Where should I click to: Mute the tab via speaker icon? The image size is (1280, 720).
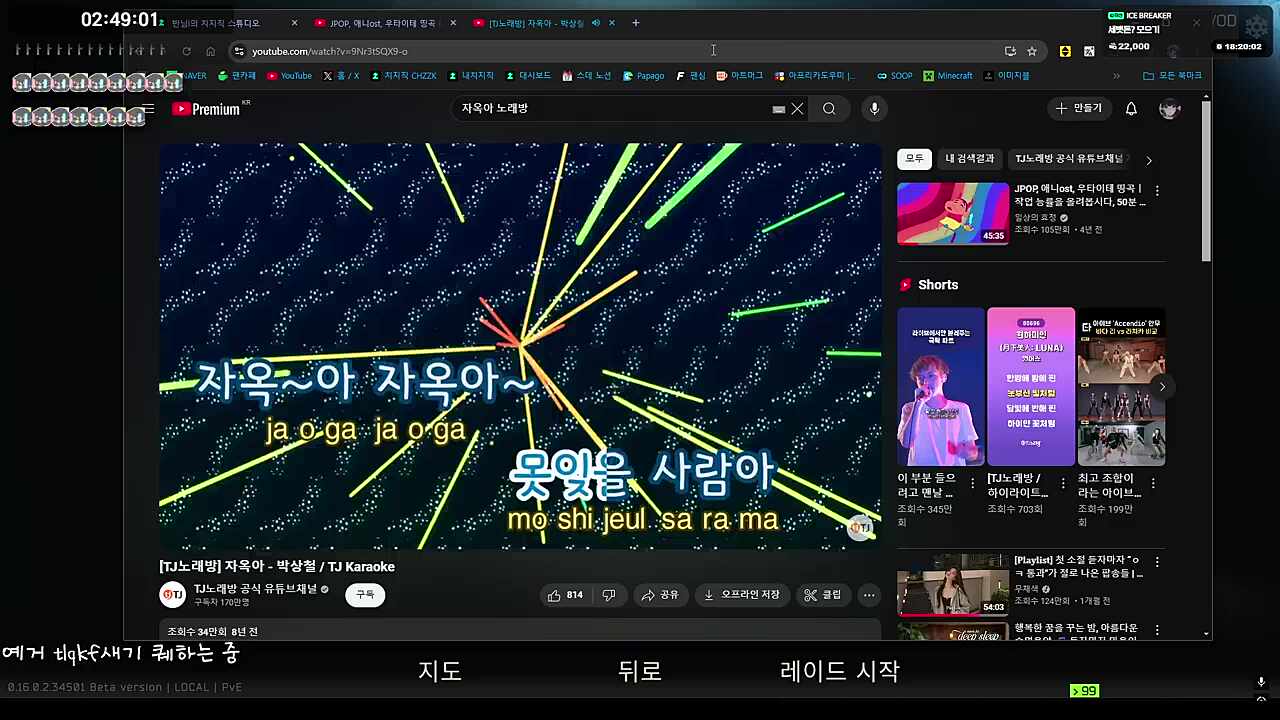595,23
